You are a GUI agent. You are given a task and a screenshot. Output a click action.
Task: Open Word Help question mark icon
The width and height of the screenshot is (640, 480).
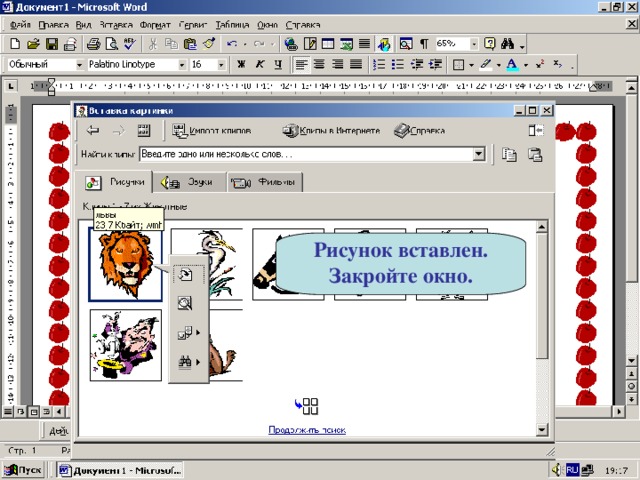[x=489, y=44]
